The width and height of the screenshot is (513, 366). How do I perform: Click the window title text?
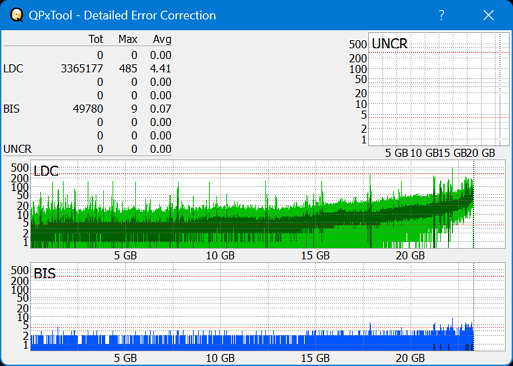tap(122, 15)
